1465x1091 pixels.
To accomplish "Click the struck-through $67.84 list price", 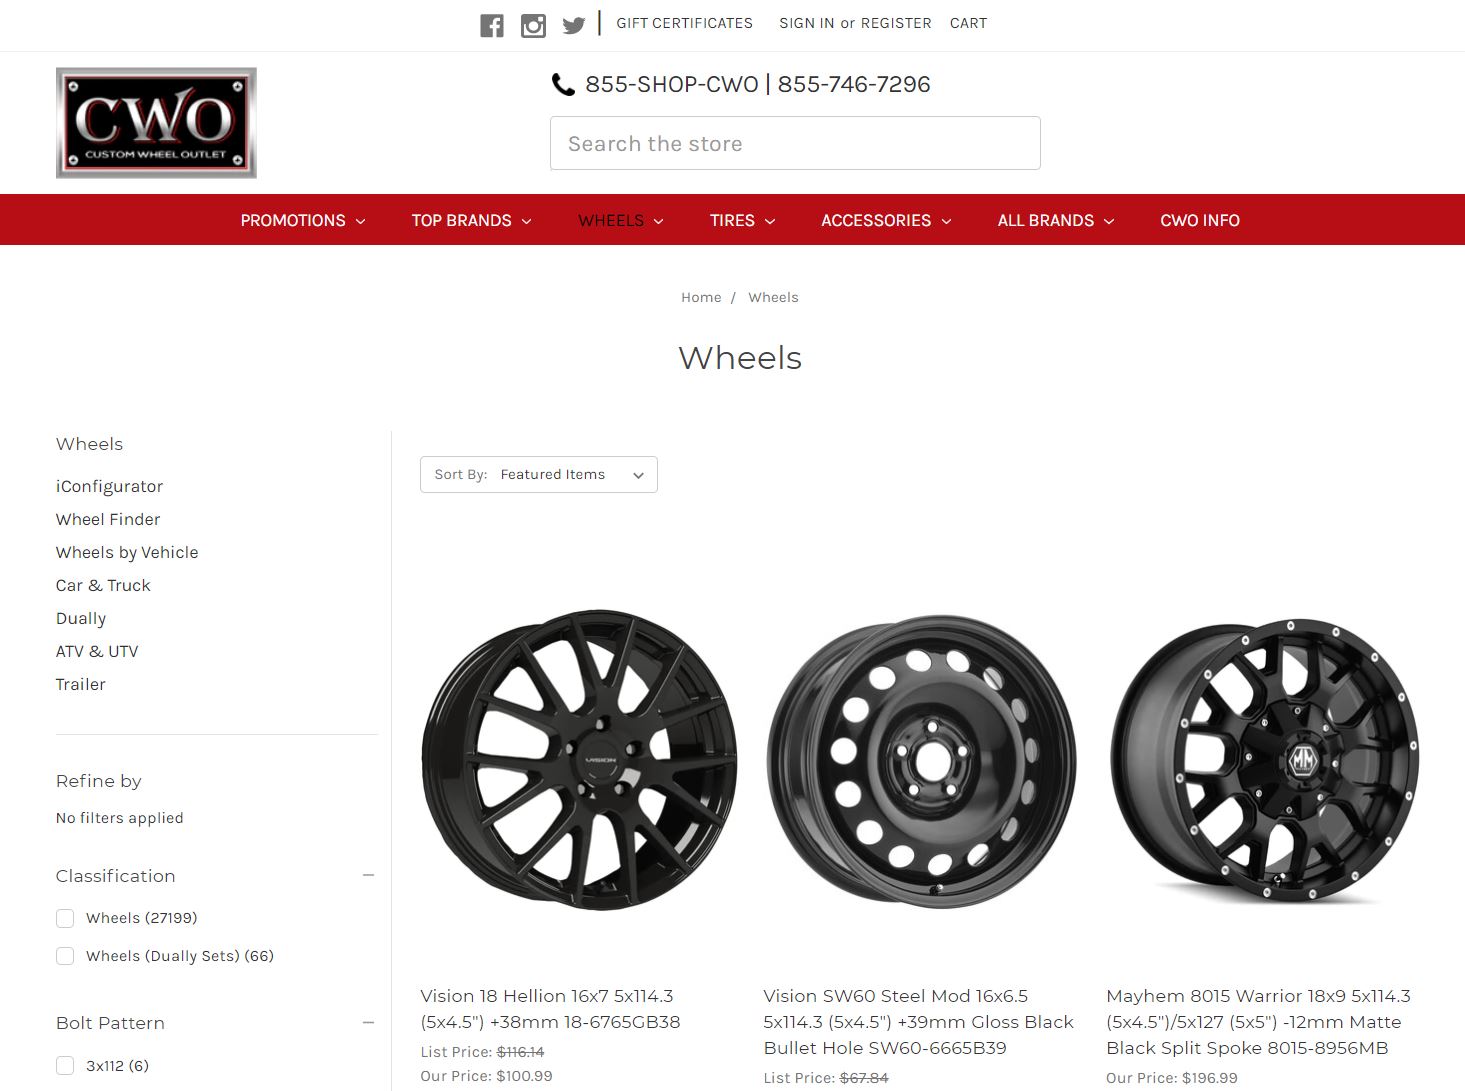I will [864, 1078].
